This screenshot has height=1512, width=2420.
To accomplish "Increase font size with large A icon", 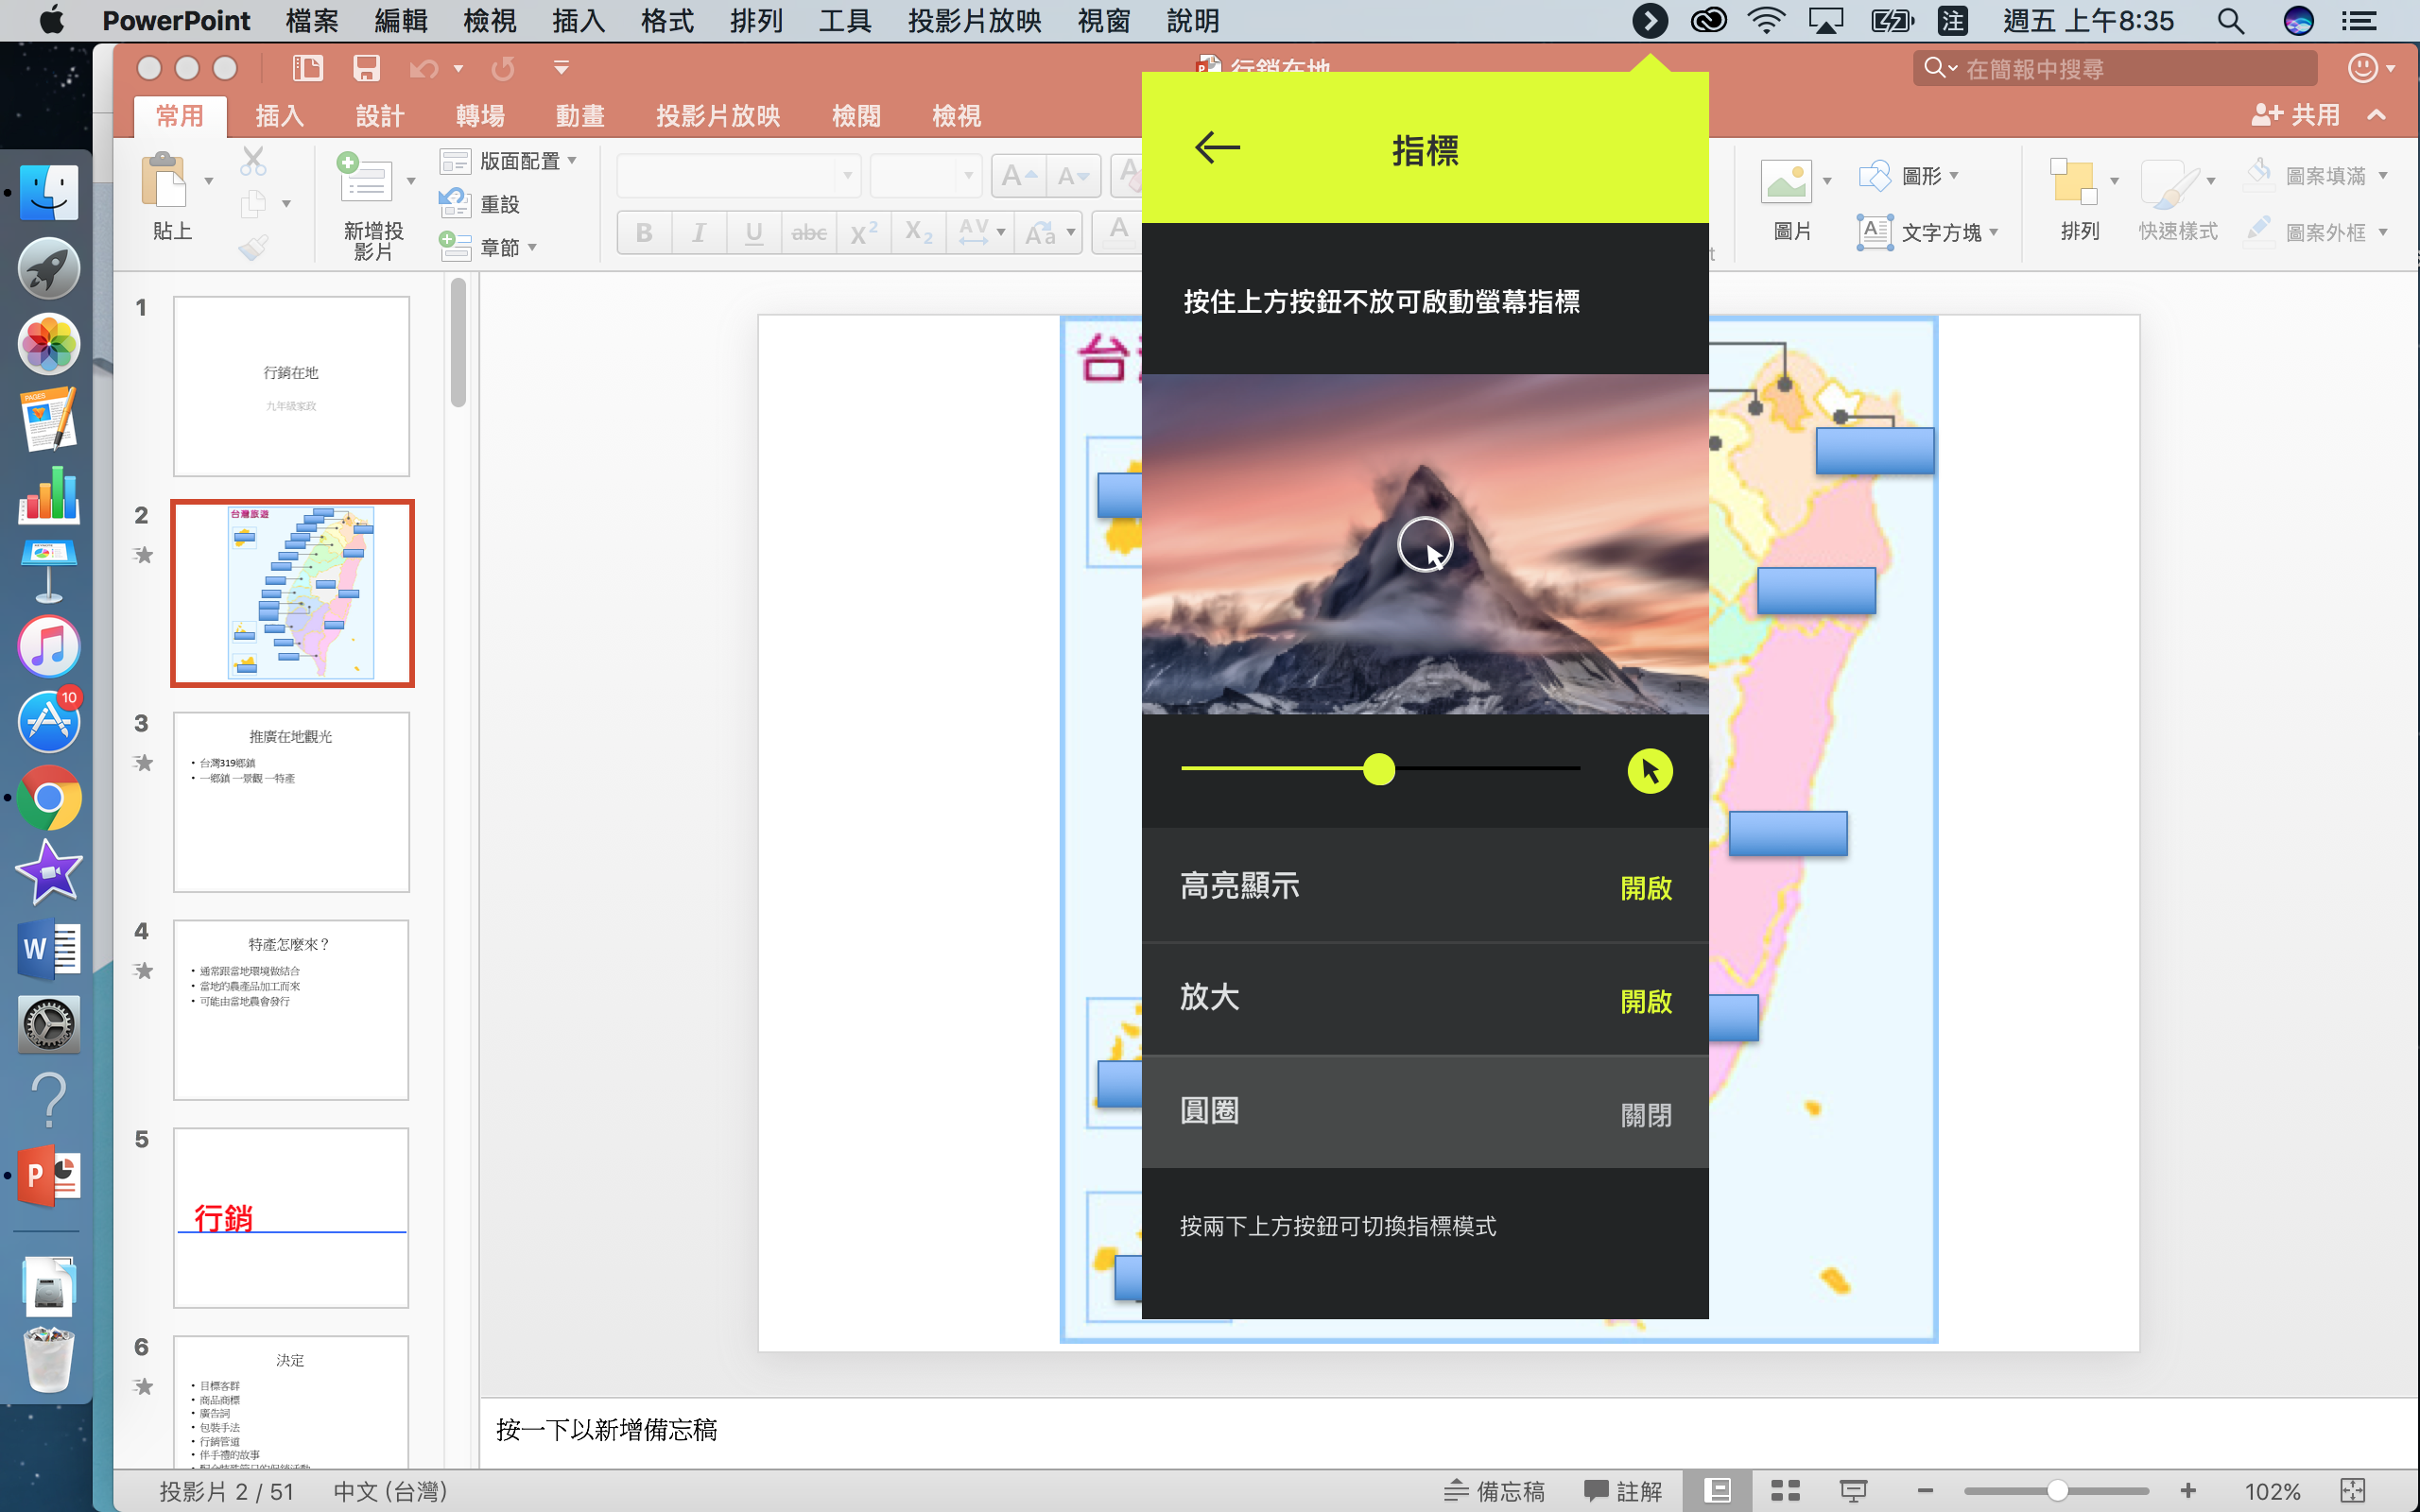I will [x=1019, y=177].
